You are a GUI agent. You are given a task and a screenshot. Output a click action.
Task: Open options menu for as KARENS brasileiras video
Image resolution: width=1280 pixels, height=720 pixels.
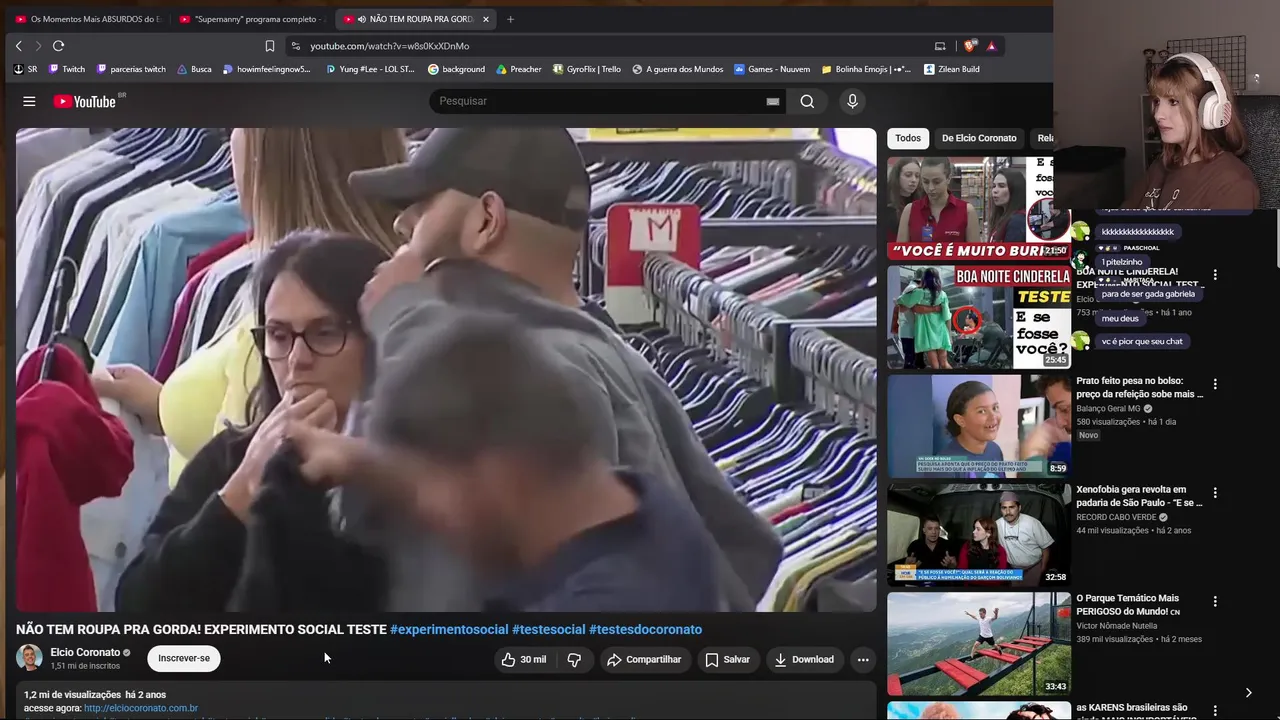1215,710
